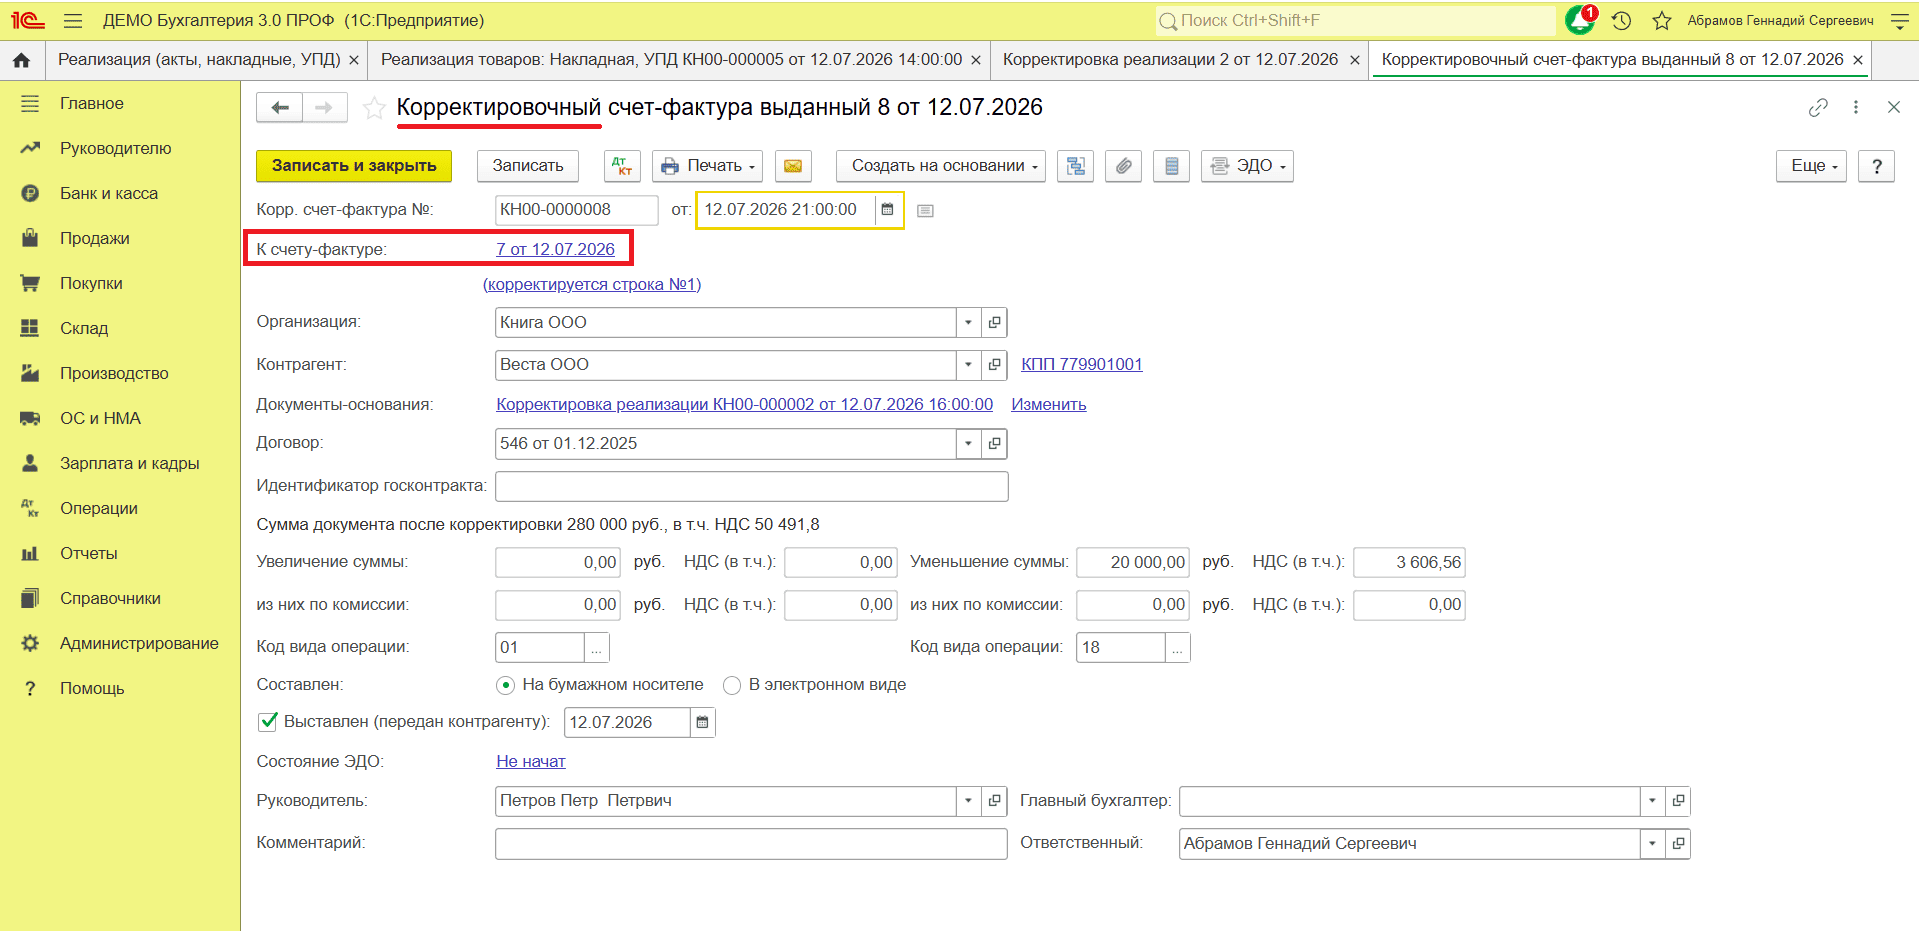Go to the home page icon
This screenshot has width=1919, height=931.
(21, 60)
